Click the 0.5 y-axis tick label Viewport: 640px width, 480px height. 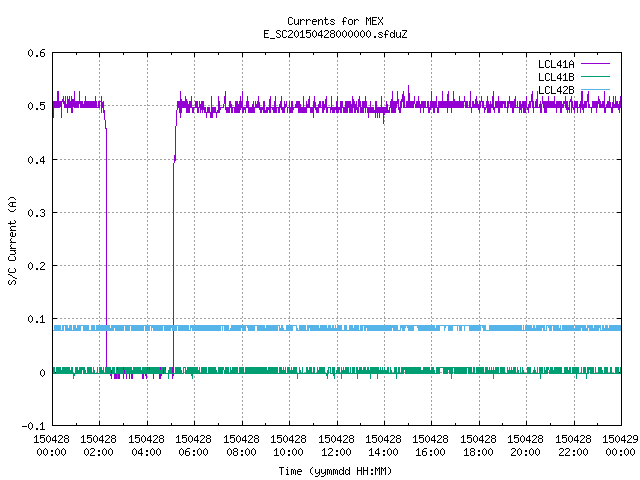pos(36,106)
